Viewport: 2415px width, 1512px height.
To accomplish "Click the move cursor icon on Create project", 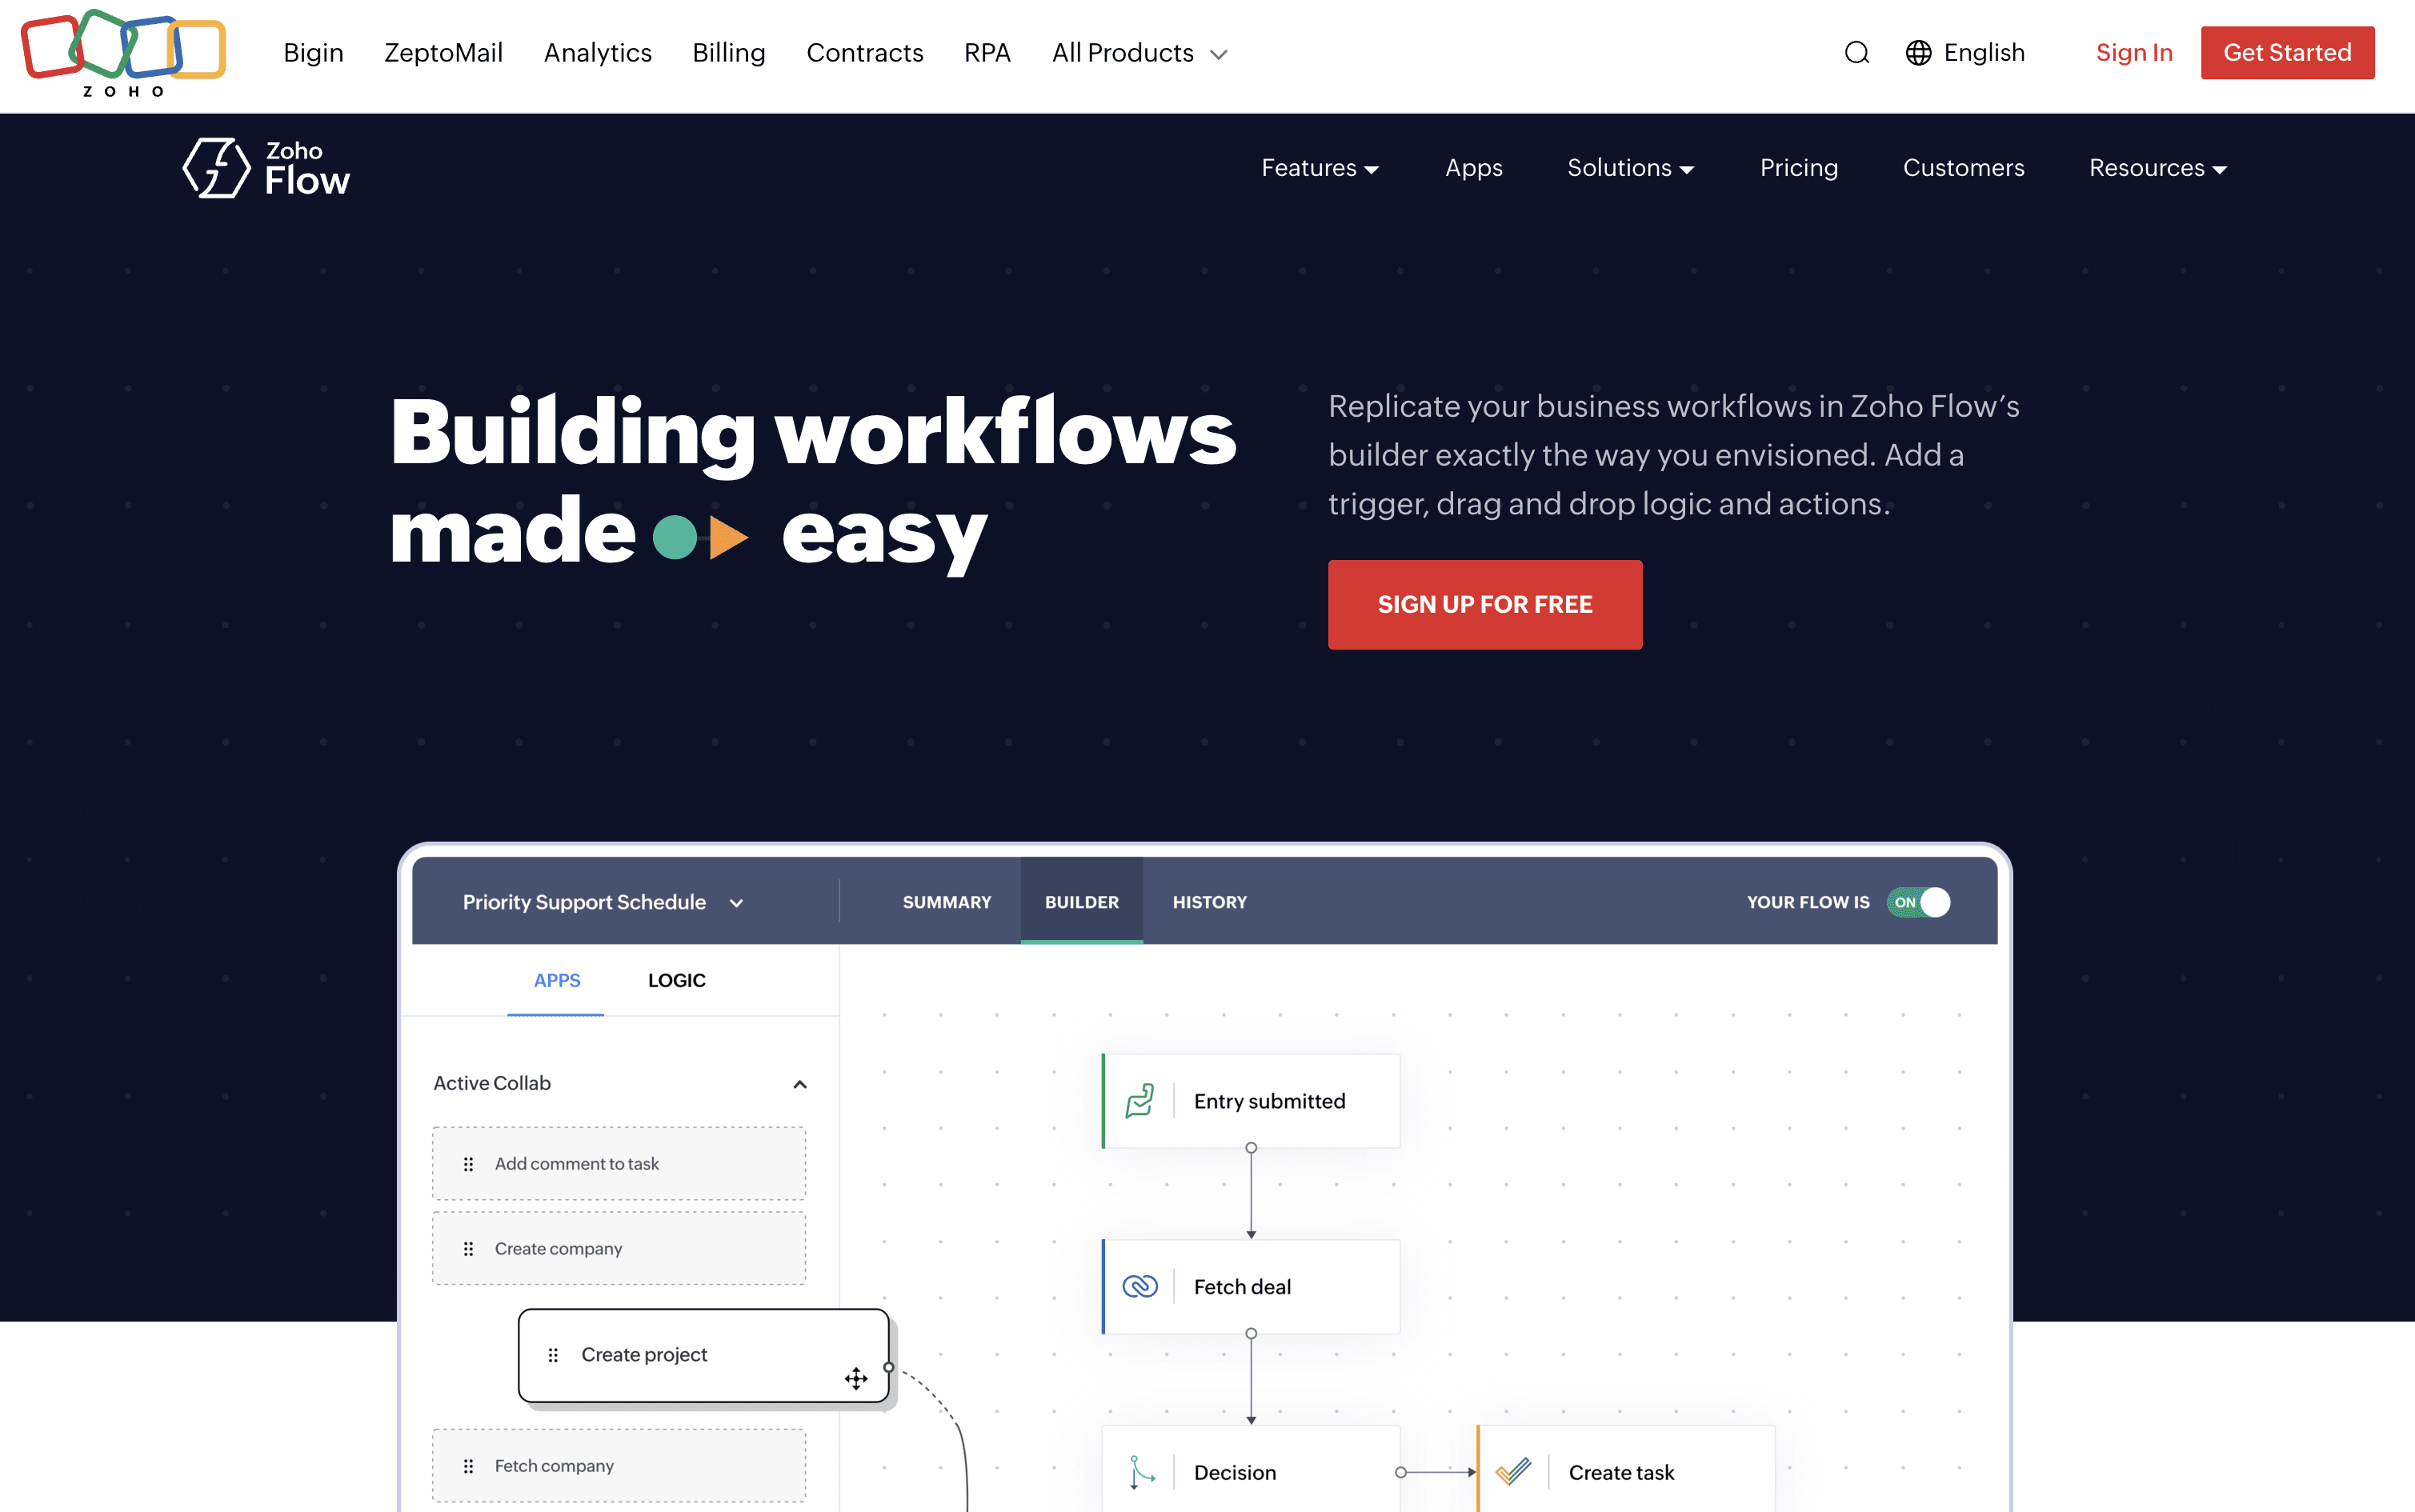I will point(856,1379).
